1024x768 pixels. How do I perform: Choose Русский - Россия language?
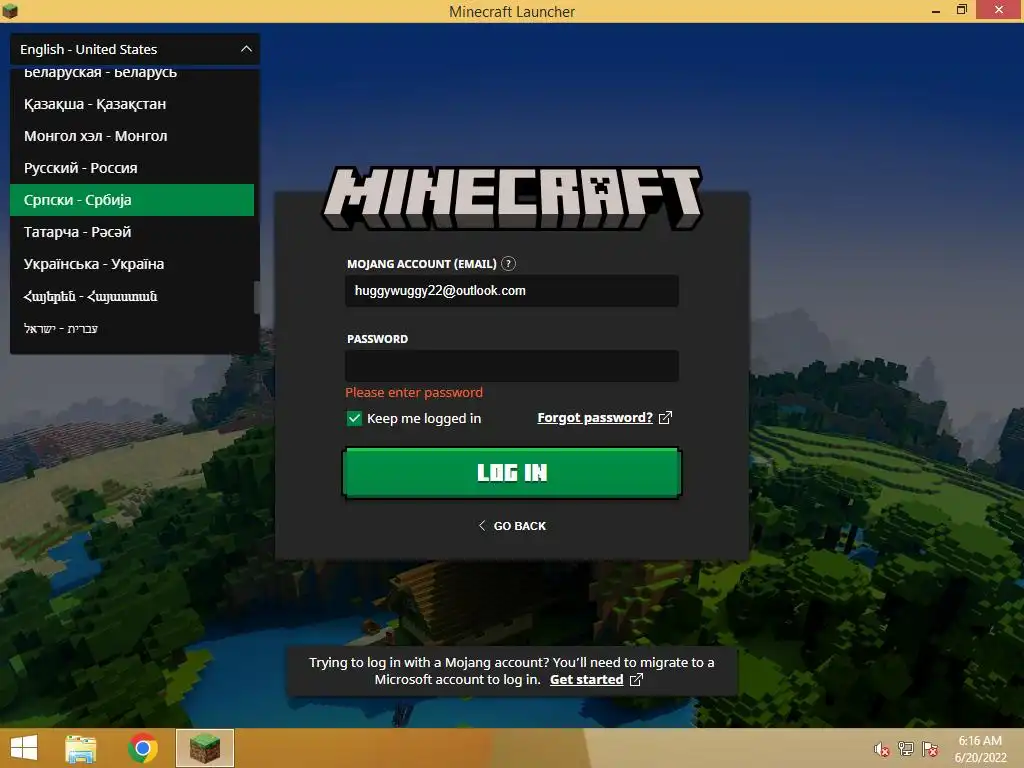(132, 168)
